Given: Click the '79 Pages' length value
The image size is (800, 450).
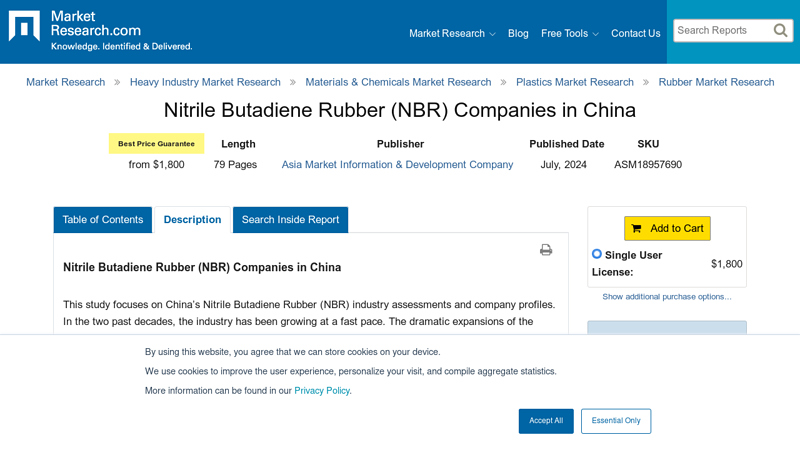Looking at the screenshot, I should (235, 164).
